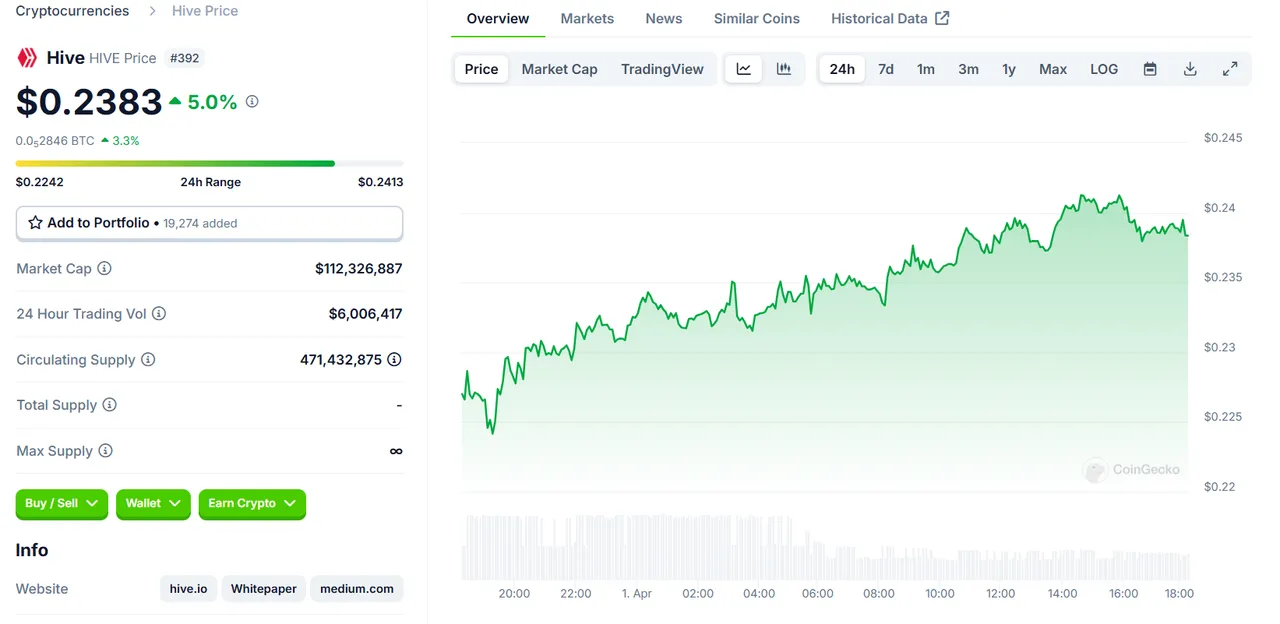
Task: Click the info icon next to 5.0% change
Action: tap(252, 102)
